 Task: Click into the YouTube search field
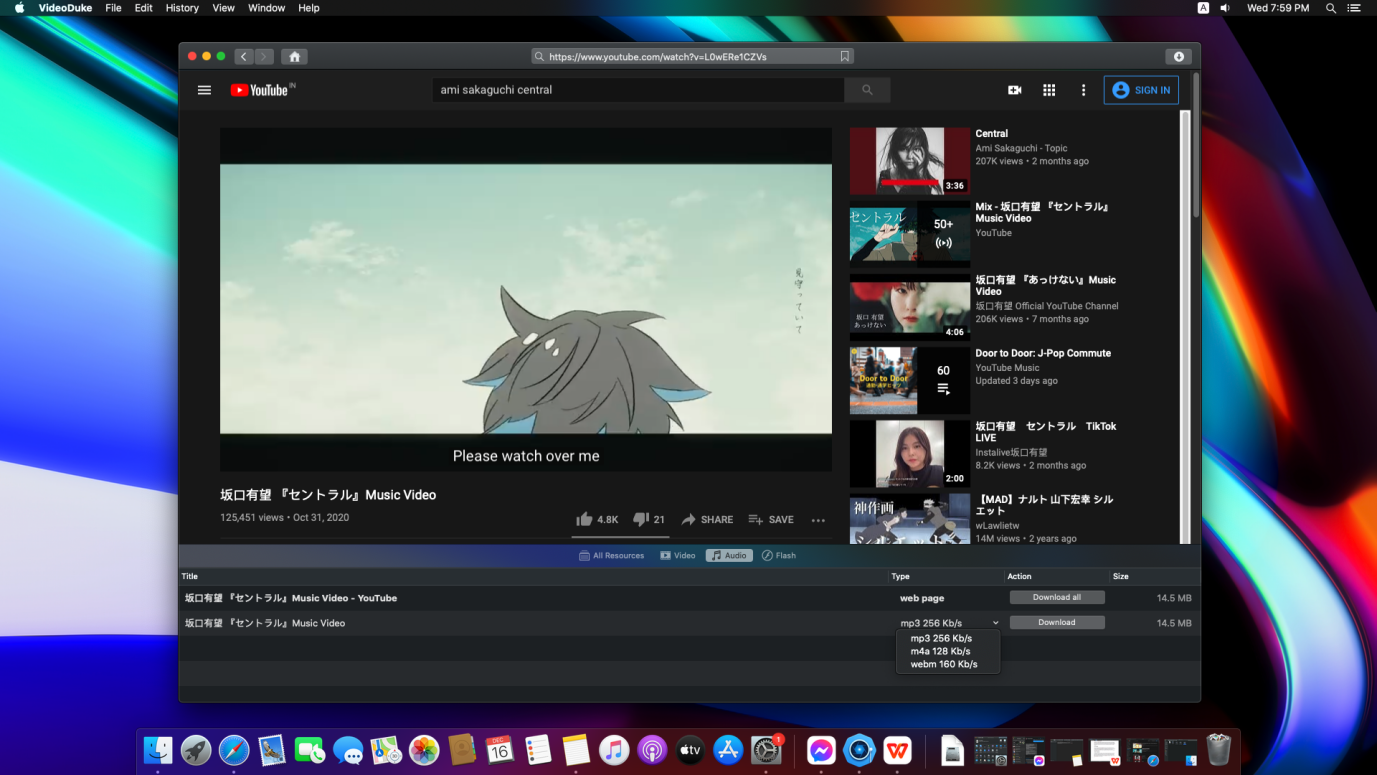pos(639,90)
